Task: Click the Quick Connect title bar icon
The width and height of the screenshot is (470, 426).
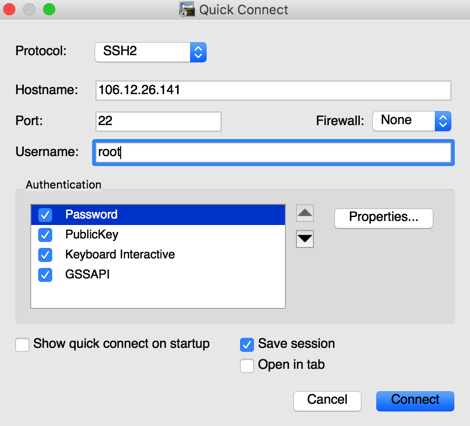Action: [187, 9]
